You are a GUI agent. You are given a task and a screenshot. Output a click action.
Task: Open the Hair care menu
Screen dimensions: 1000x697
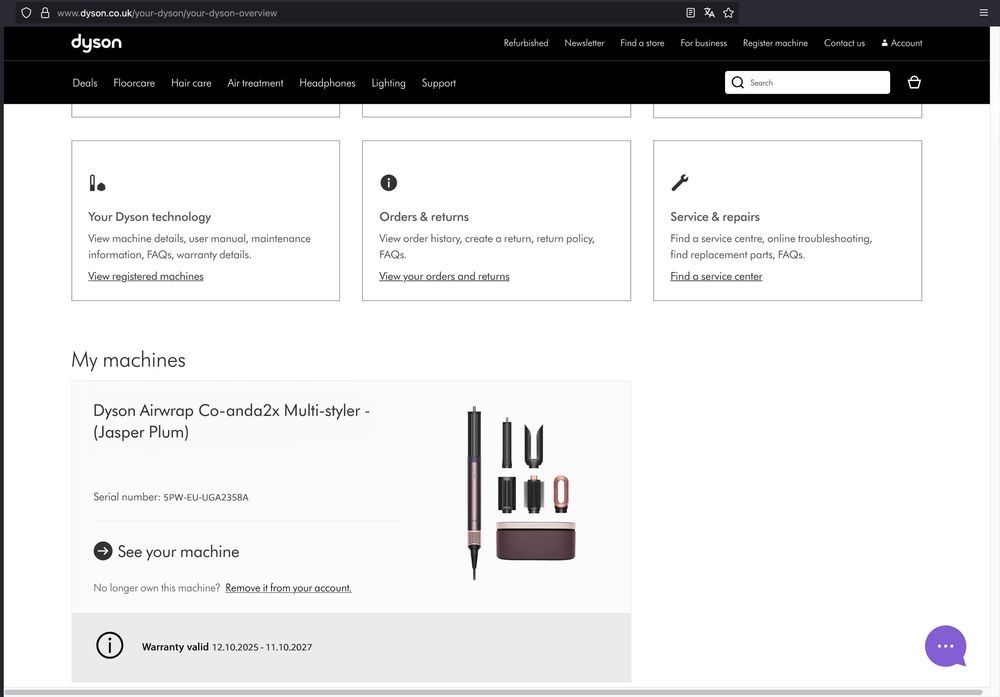pyautogui.click(x=191, y=83)
